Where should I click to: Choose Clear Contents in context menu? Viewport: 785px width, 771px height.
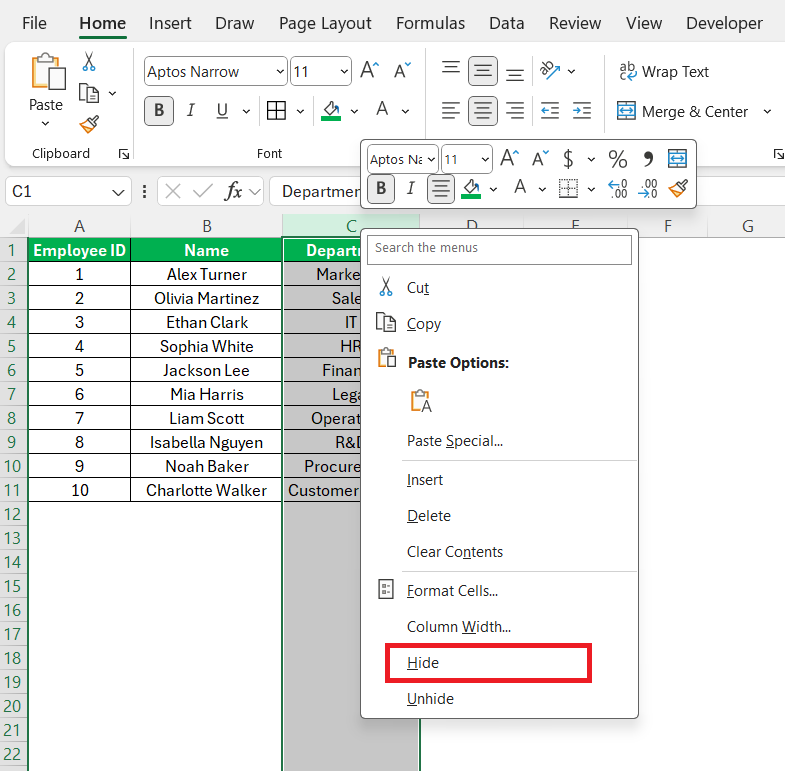point(500,552)
